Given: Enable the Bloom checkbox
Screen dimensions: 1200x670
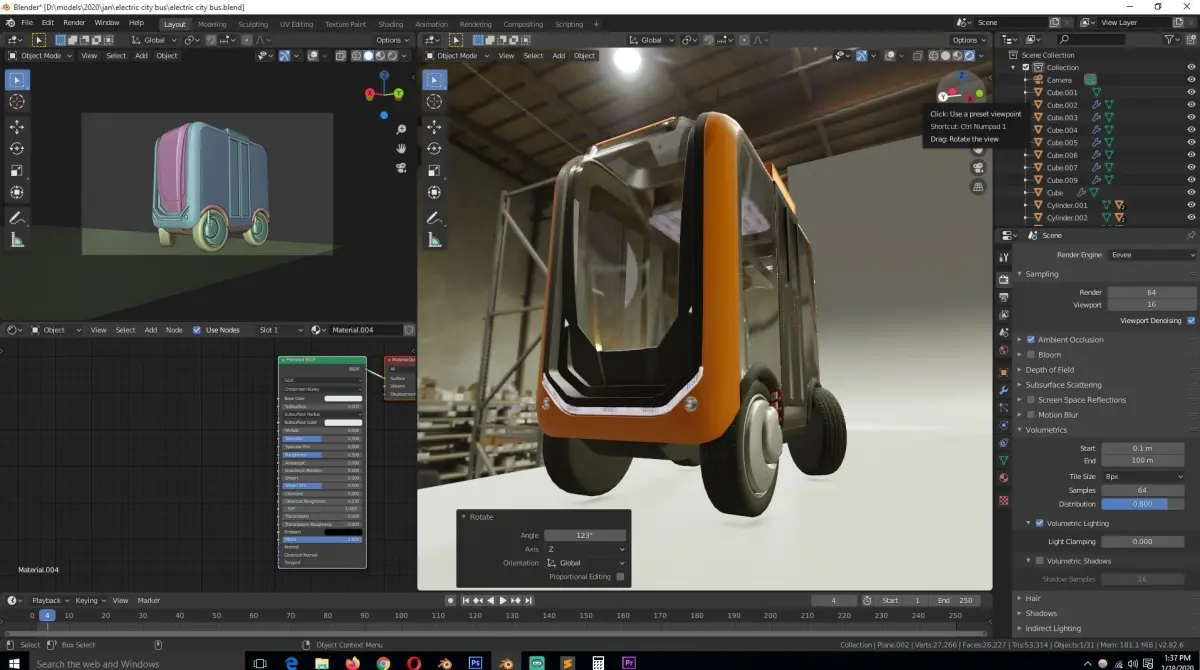Looking at the screenshot, I should click(x=1031, y=354).
